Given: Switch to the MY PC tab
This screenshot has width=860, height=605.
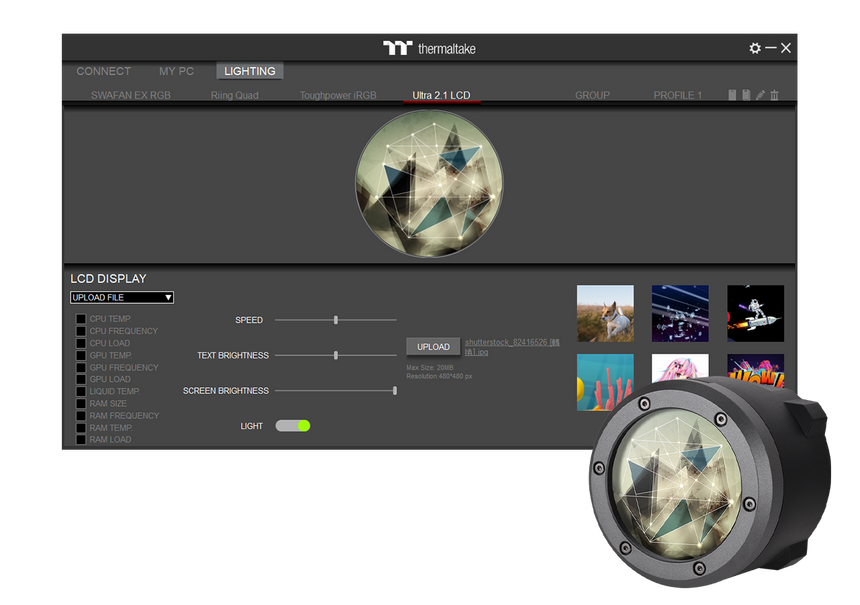Looking at the screenshot, I should [x=176, y=71].
